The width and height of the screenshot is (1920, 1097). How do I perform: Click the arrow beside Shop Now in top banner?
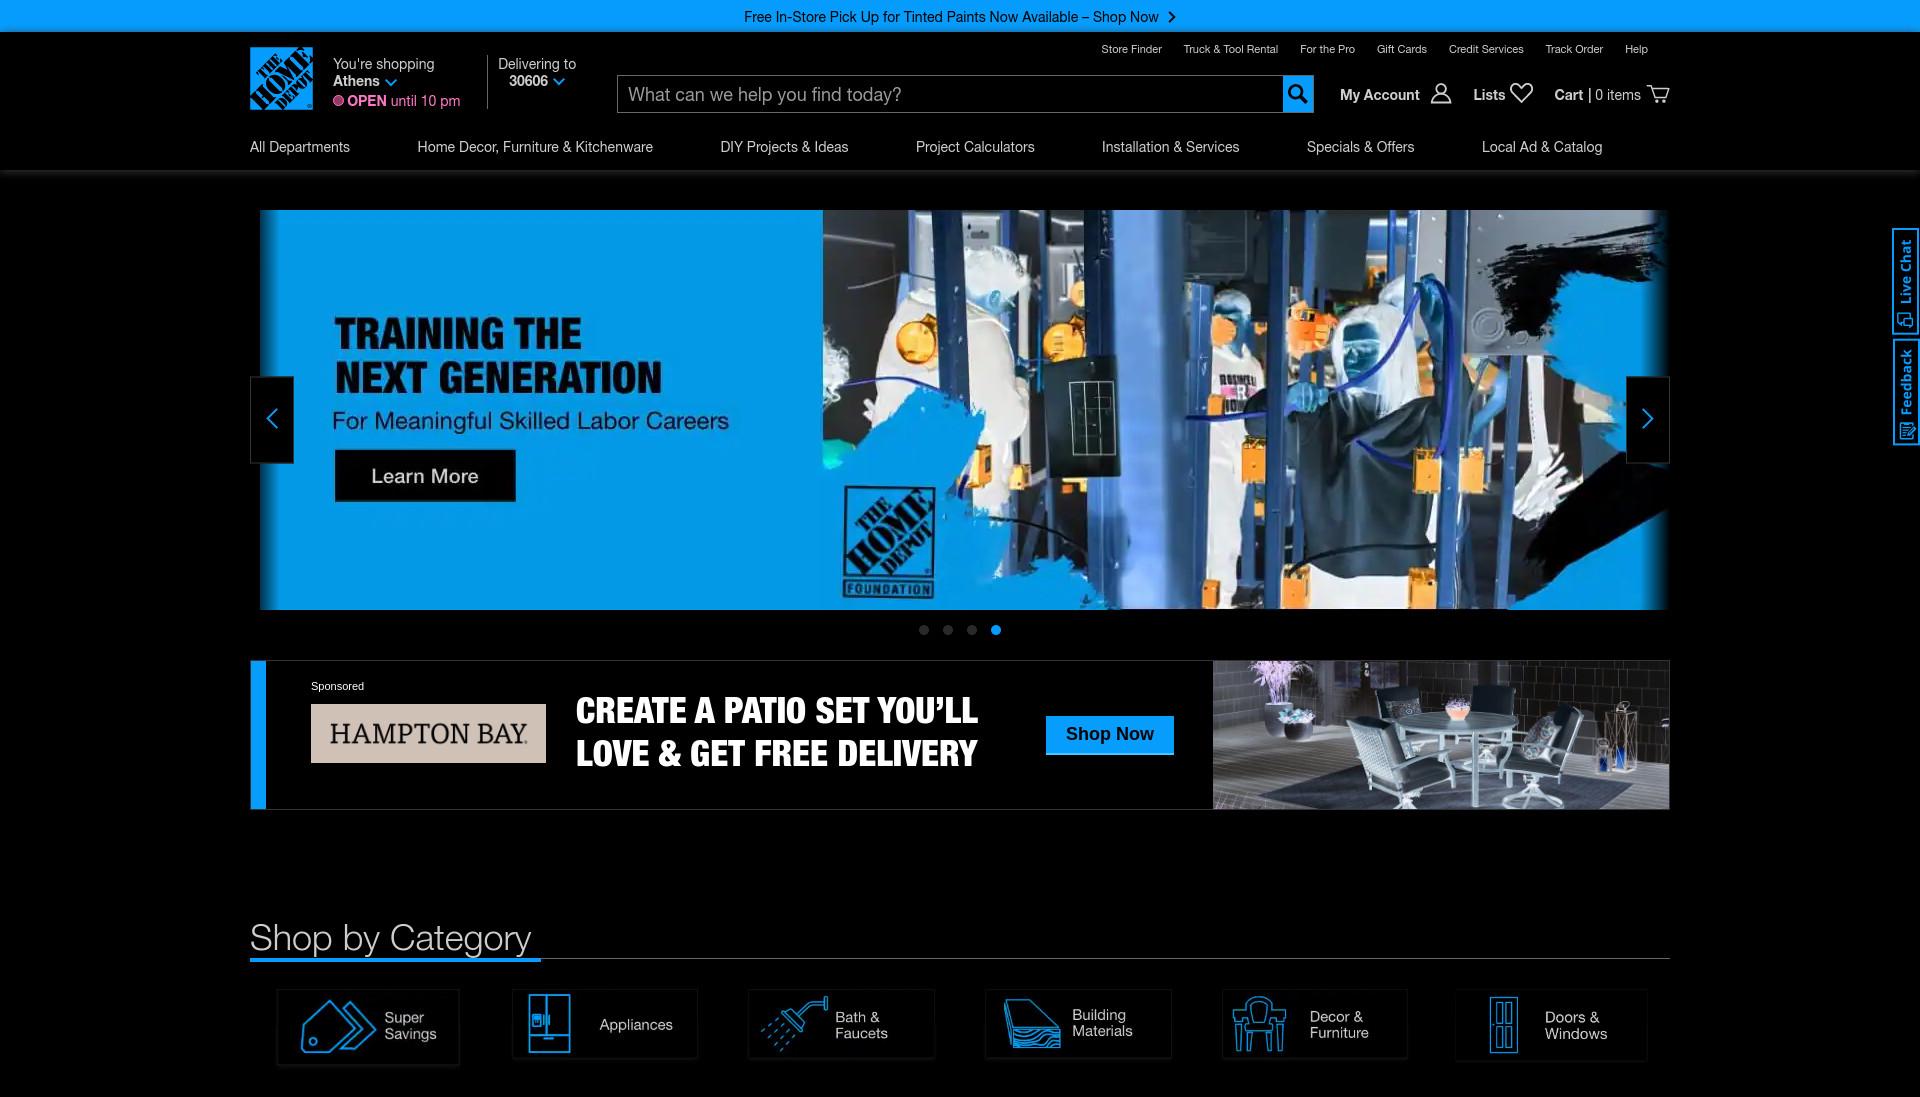(x=1172, y=17)
